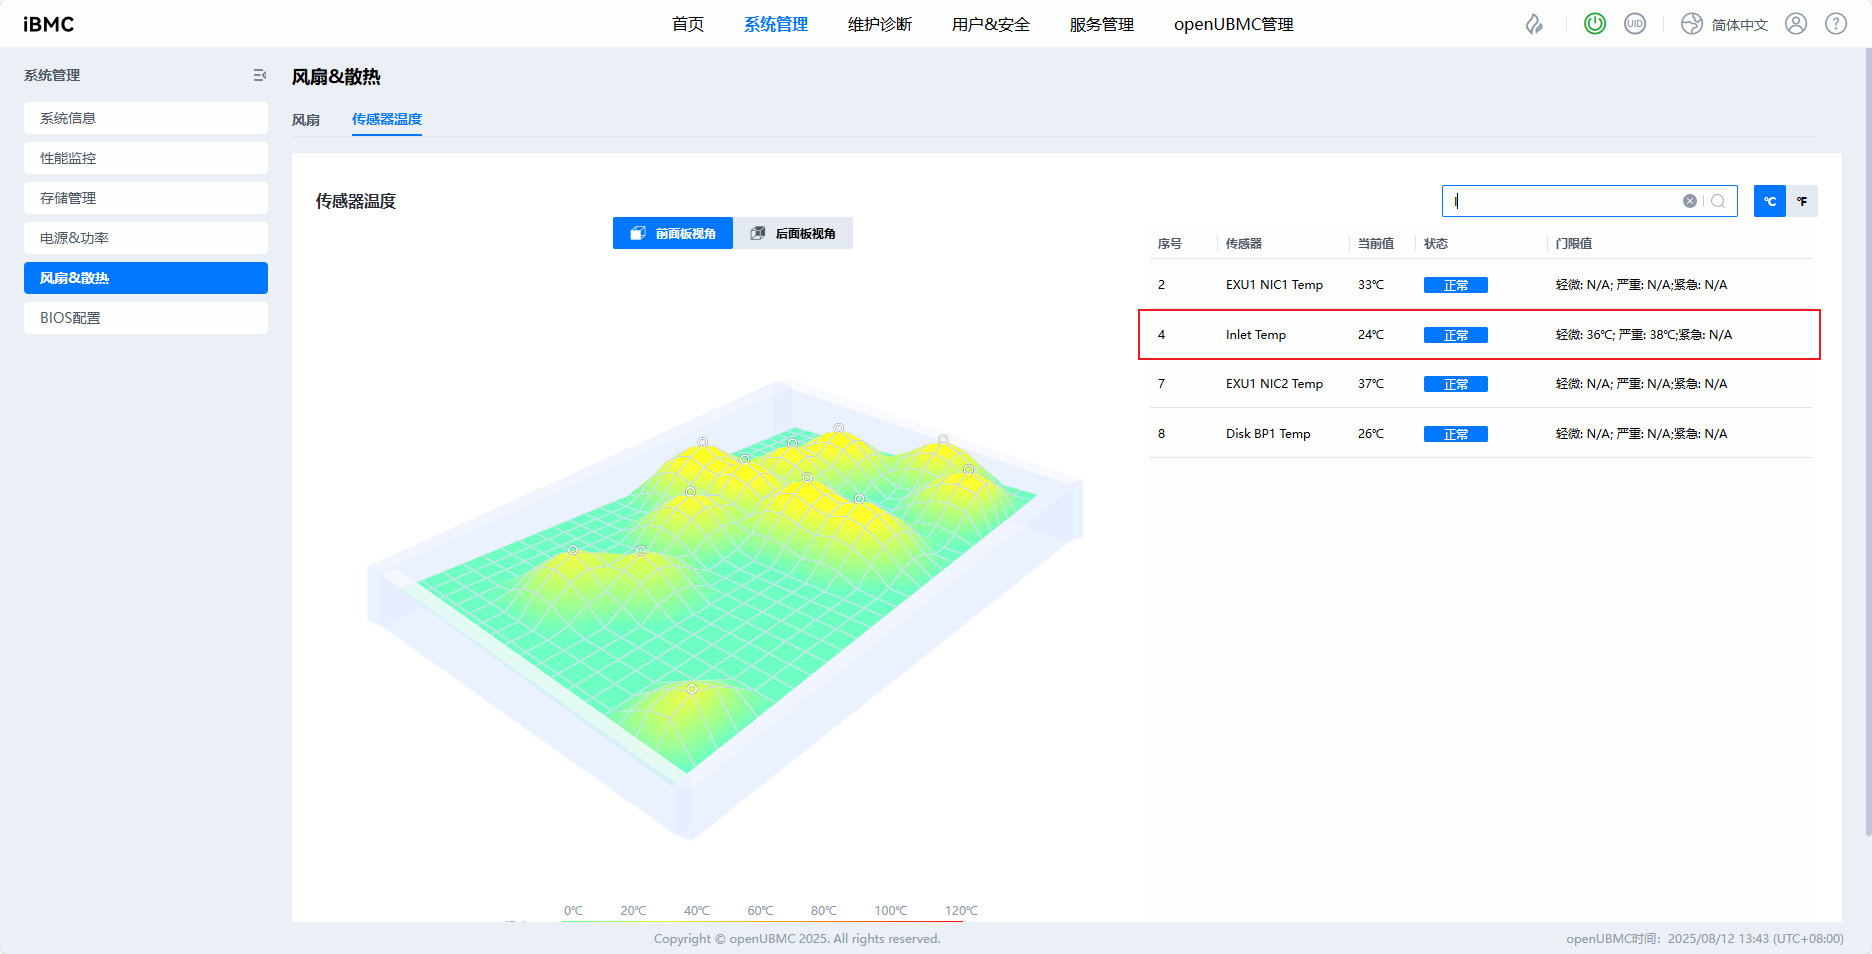Open 电源&功率 in the sidebar
This screenshot has width=1872, height=954.
(146, 238)
